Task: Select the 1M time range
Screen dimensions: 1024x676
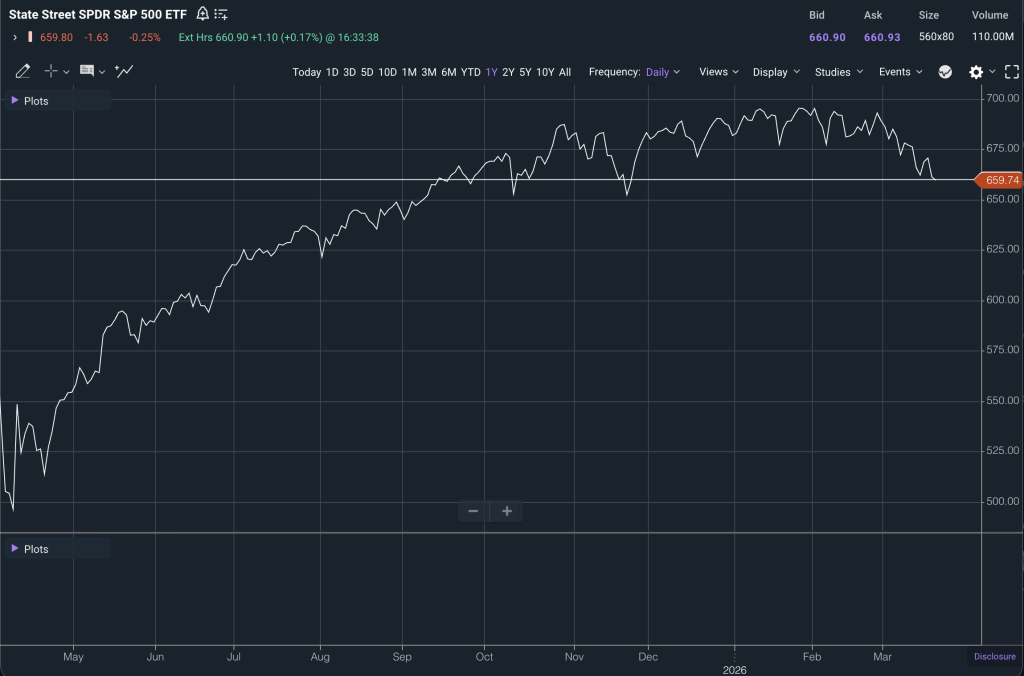Action: click(409, 72)
